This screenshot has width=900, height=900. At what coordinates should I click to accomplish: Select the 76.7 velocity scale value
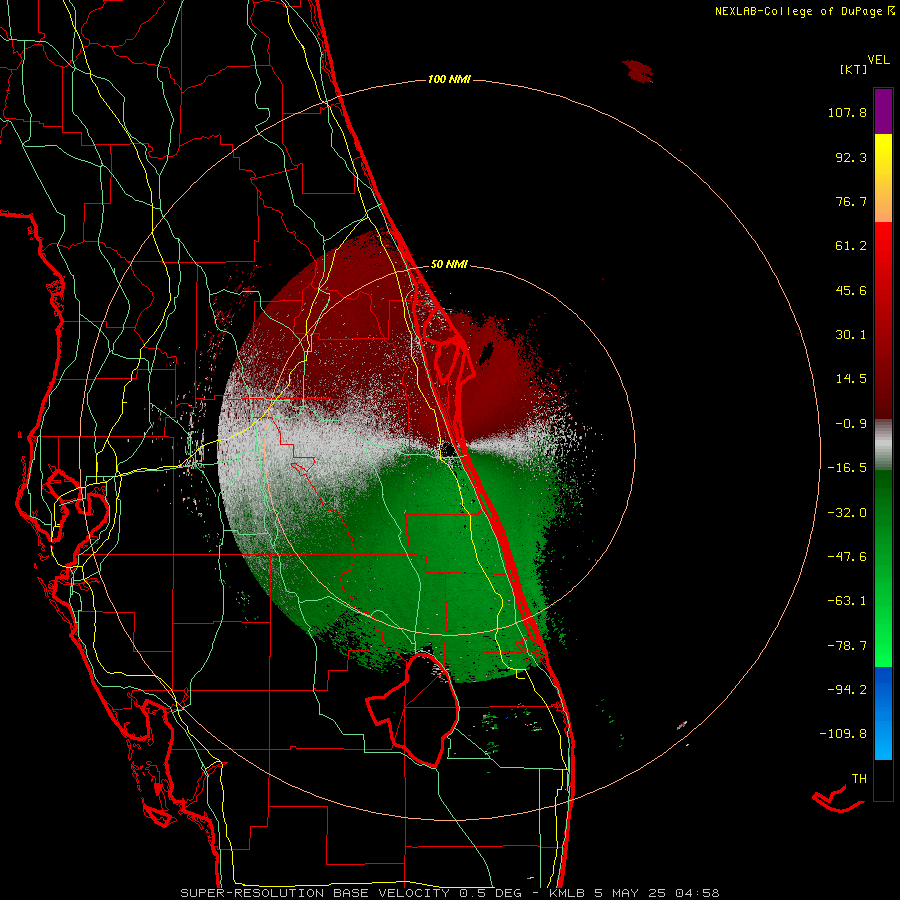click(851, 201)
